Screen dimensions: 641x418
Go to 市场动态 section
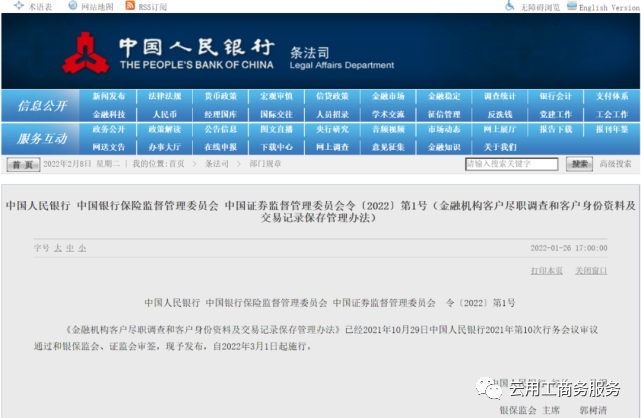444,130
